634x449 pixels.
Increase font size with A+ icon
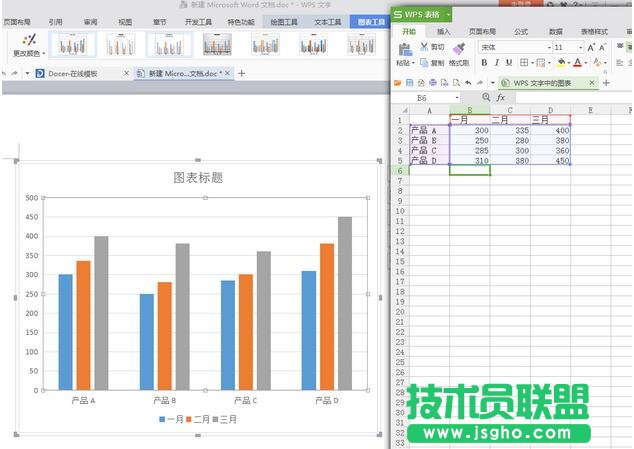pos(591,48)
